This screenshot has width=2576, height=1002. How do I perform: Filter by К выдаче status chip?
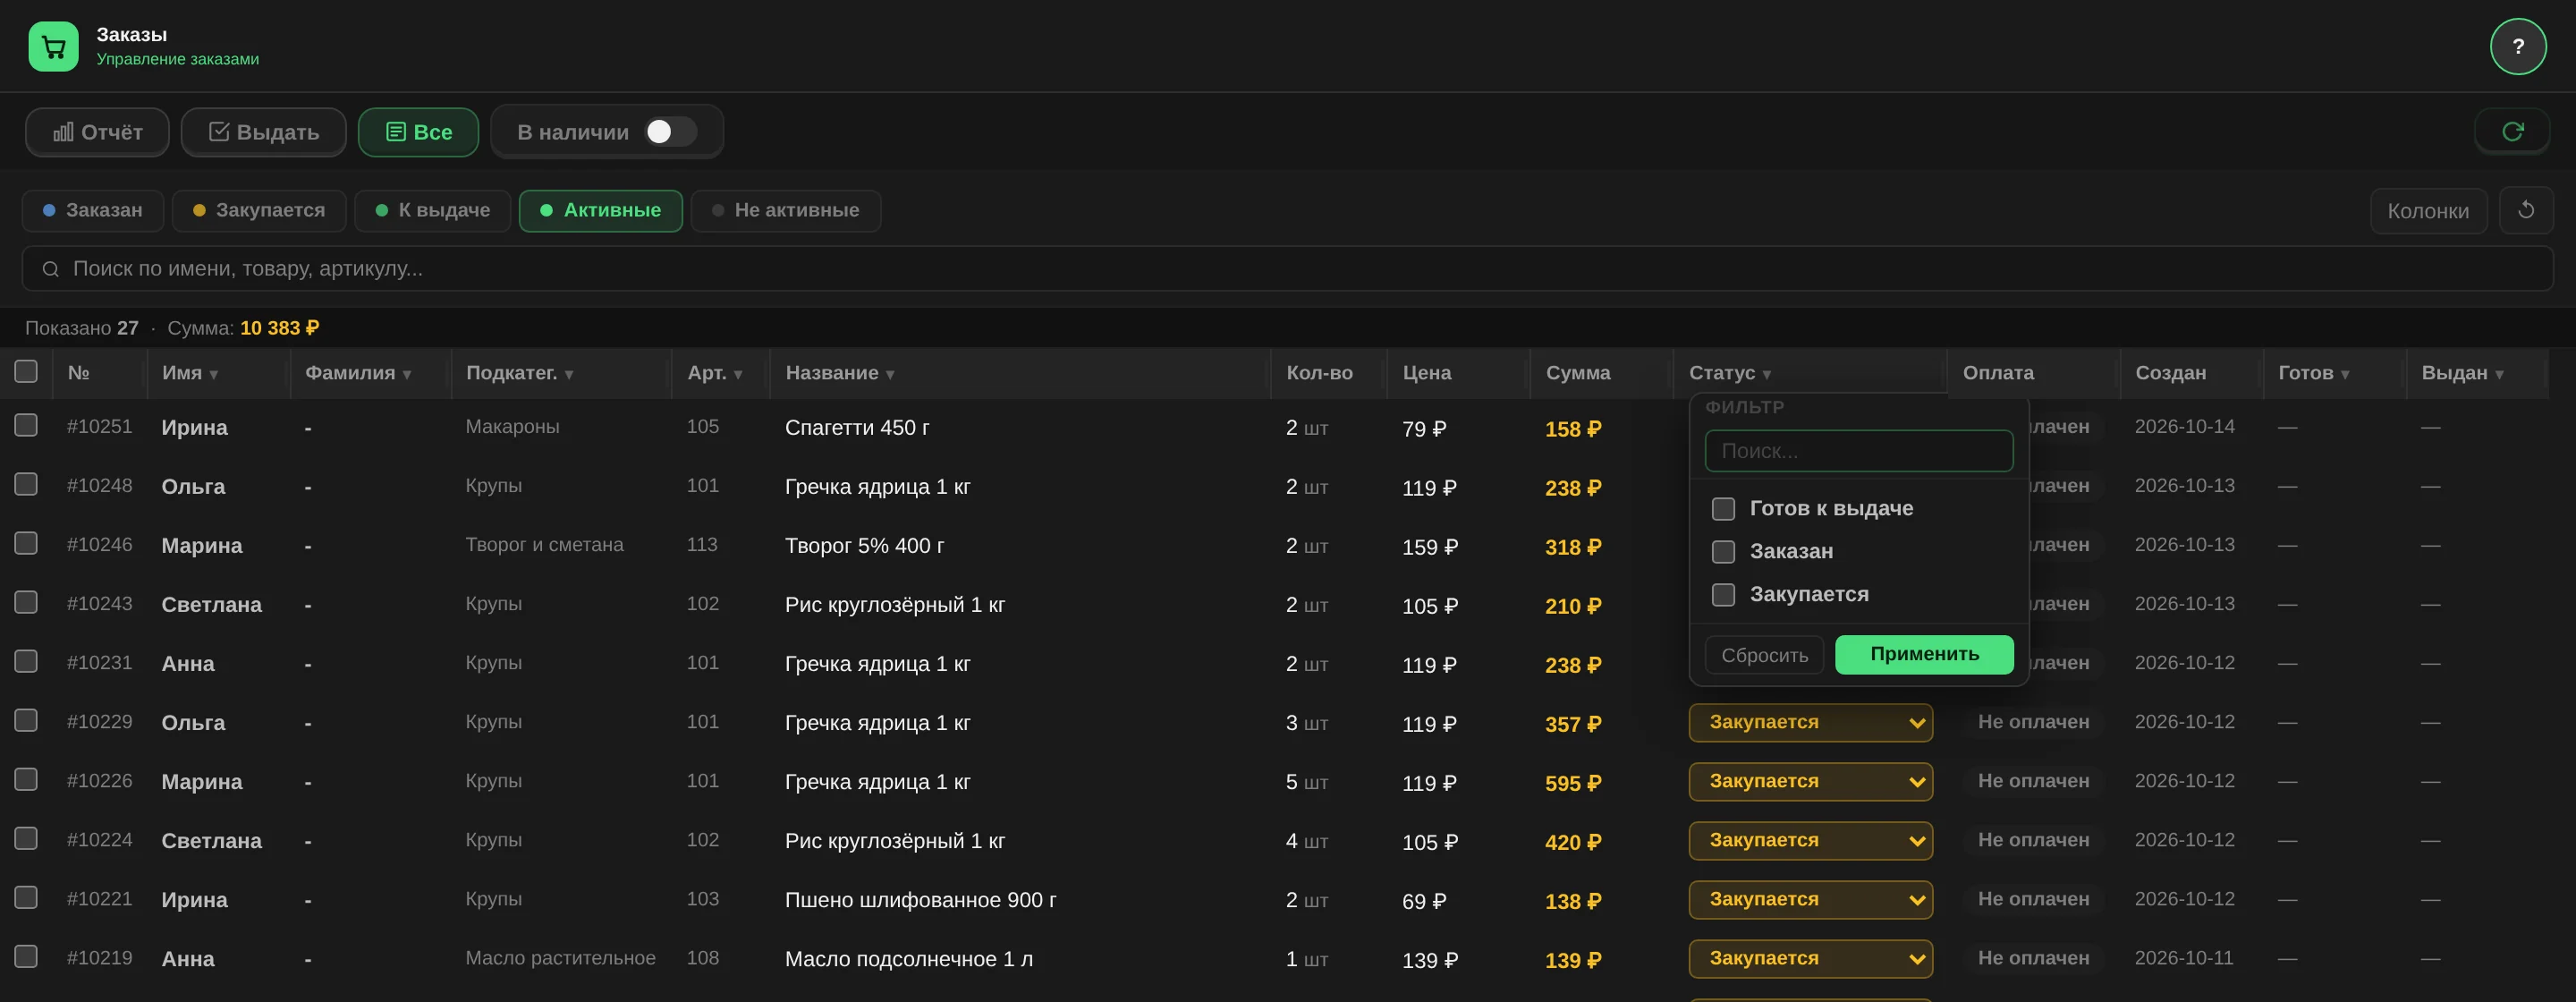pos(432,210)
